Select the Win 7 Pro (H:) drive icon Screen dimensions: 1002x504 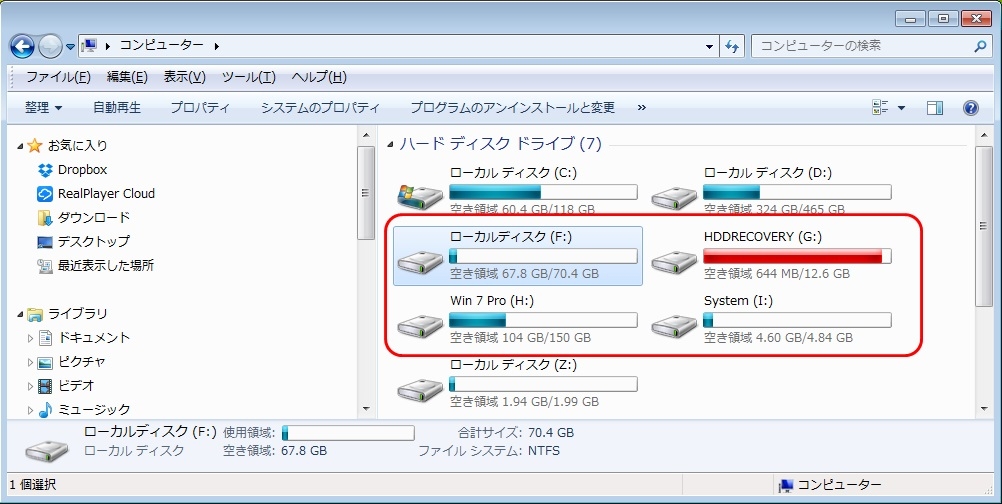pos(420,325)
